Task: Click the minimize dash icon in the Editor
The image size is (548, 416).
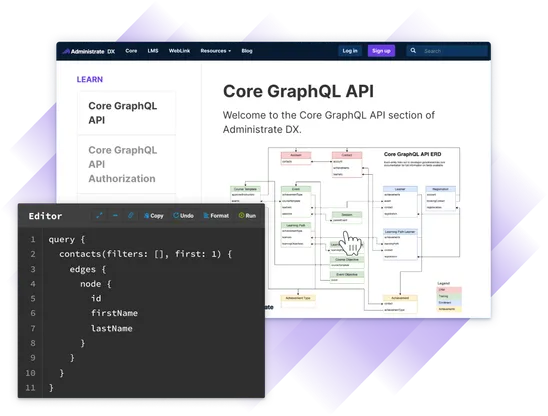Action: (x=115, y=215)
